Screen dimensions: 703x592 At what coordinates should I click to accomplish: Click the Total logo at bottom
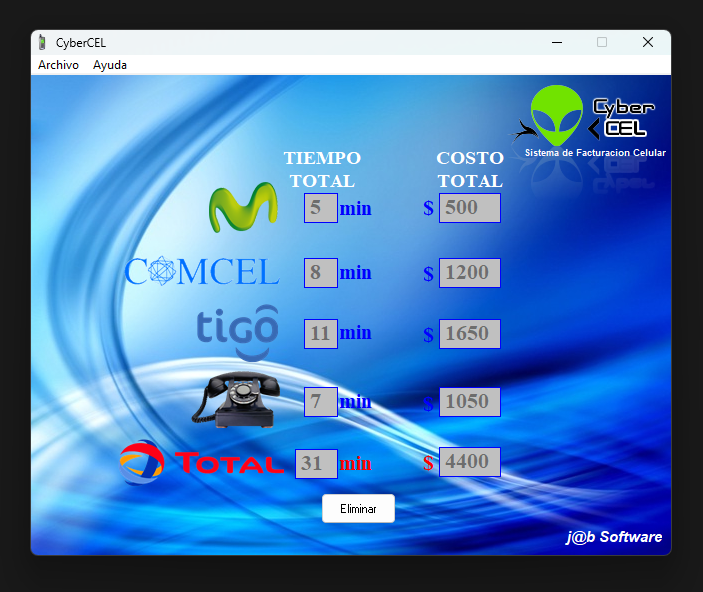point(201,462)
